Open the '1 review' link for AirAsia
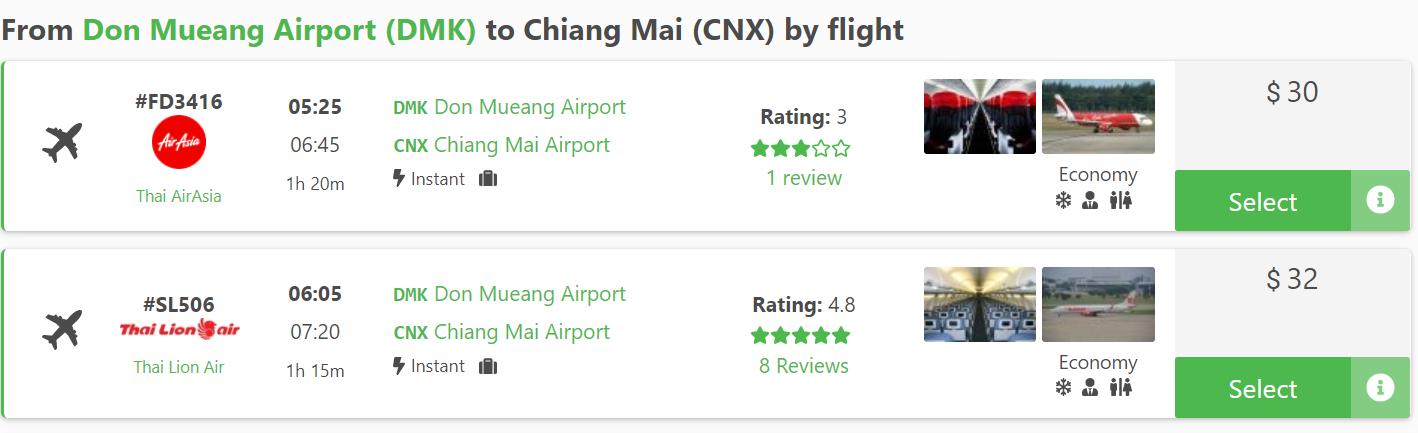 (804, 178)
